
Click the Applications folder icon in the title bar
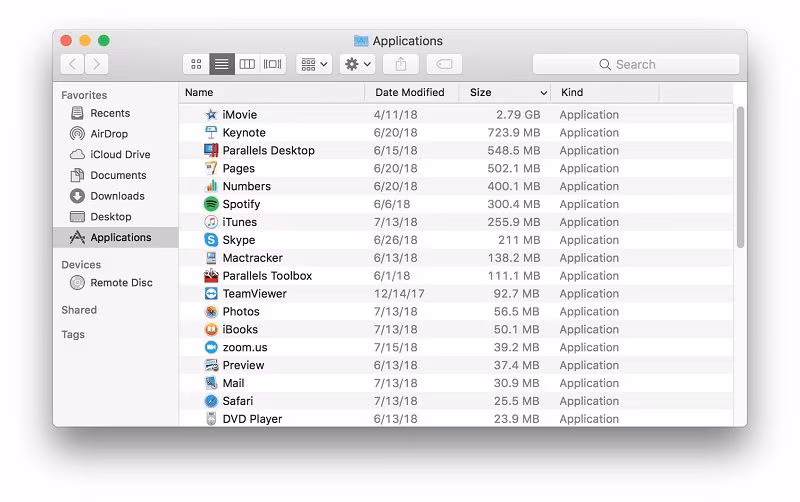pos(361,41)
